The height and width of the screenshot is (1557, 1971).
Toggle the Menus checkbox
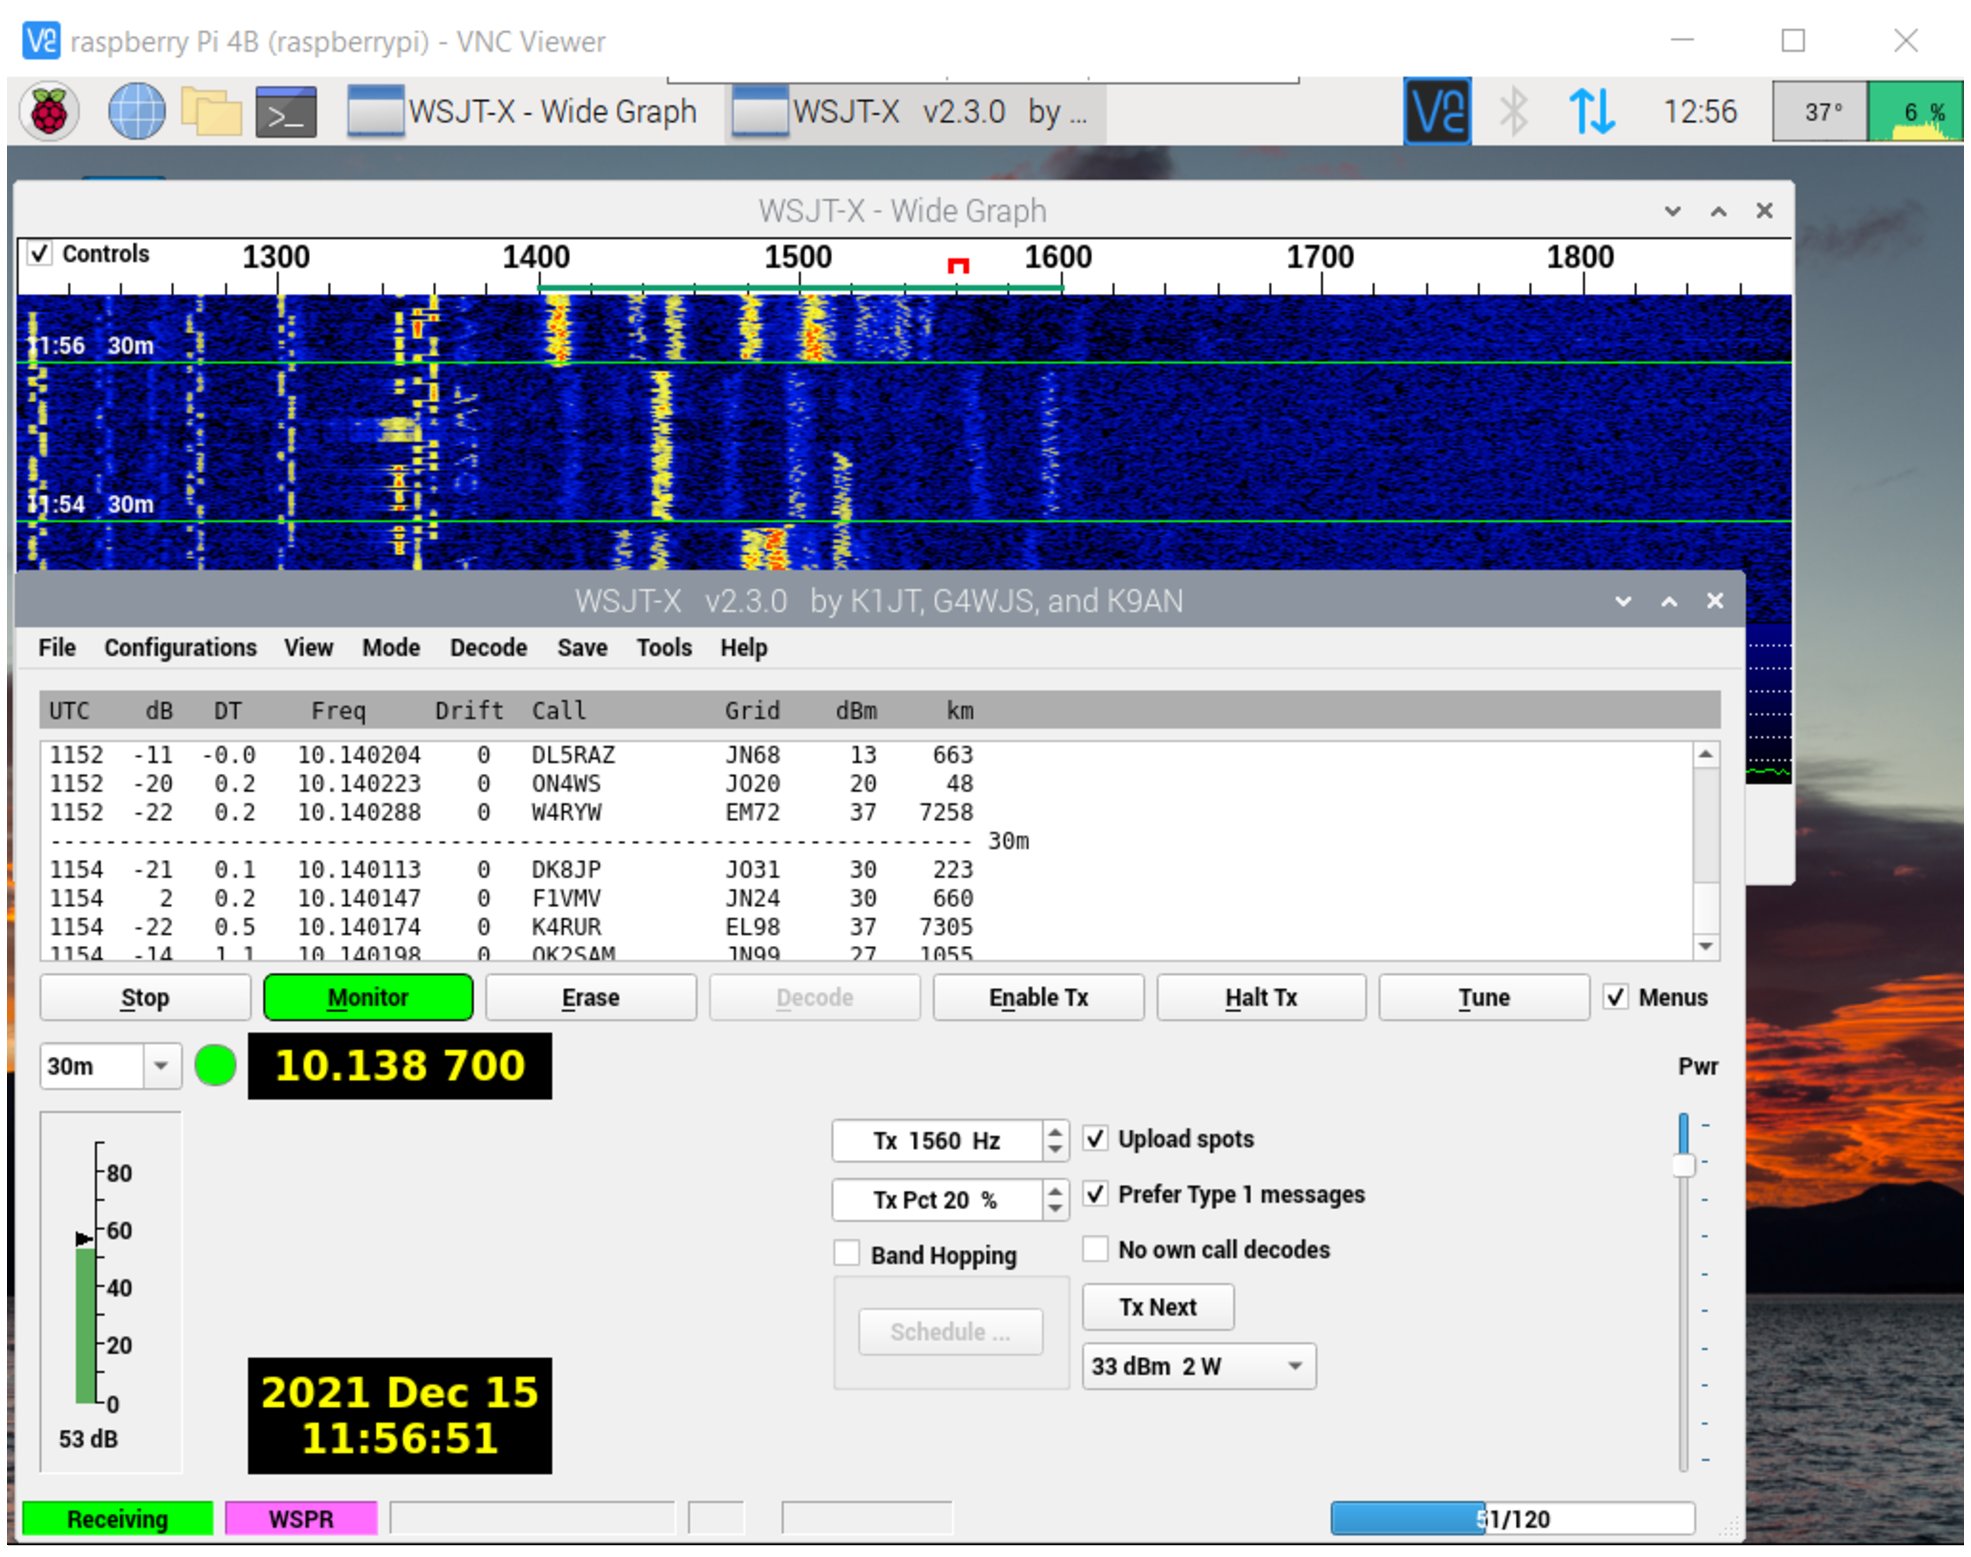point(1616,997)
